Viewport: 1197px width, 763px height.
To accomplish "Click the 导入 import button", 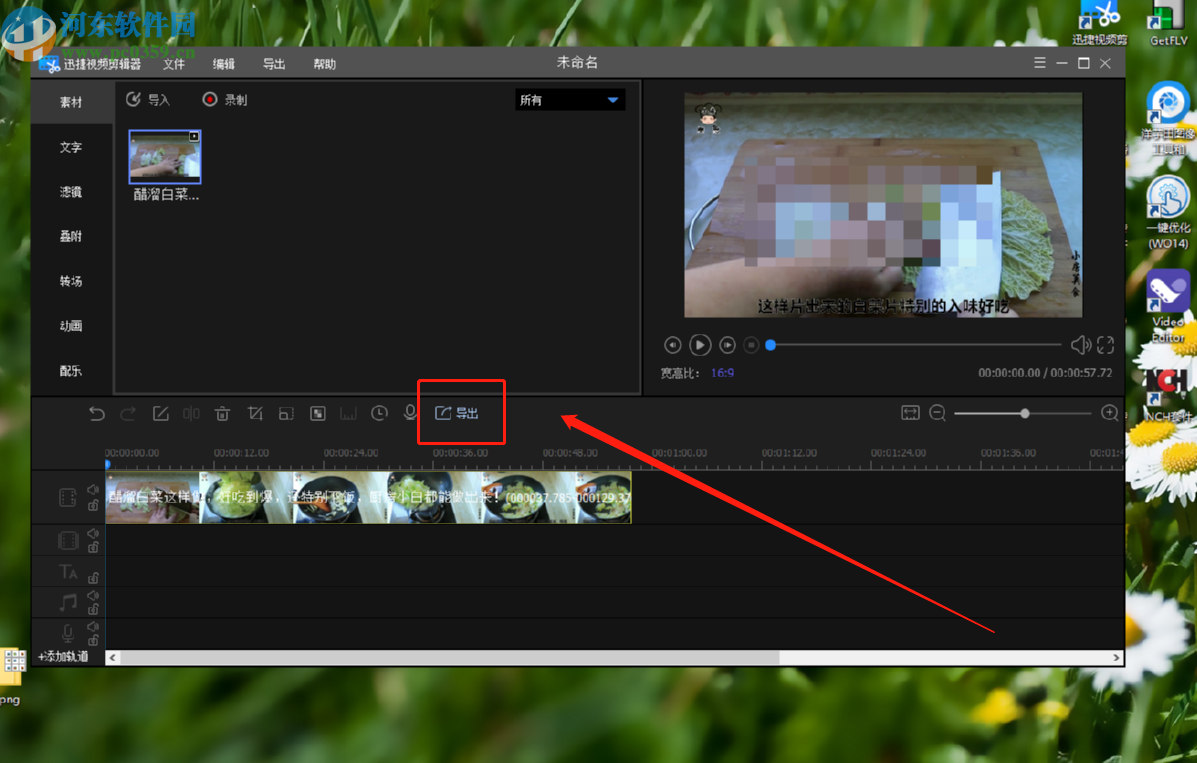I will 148,100.
